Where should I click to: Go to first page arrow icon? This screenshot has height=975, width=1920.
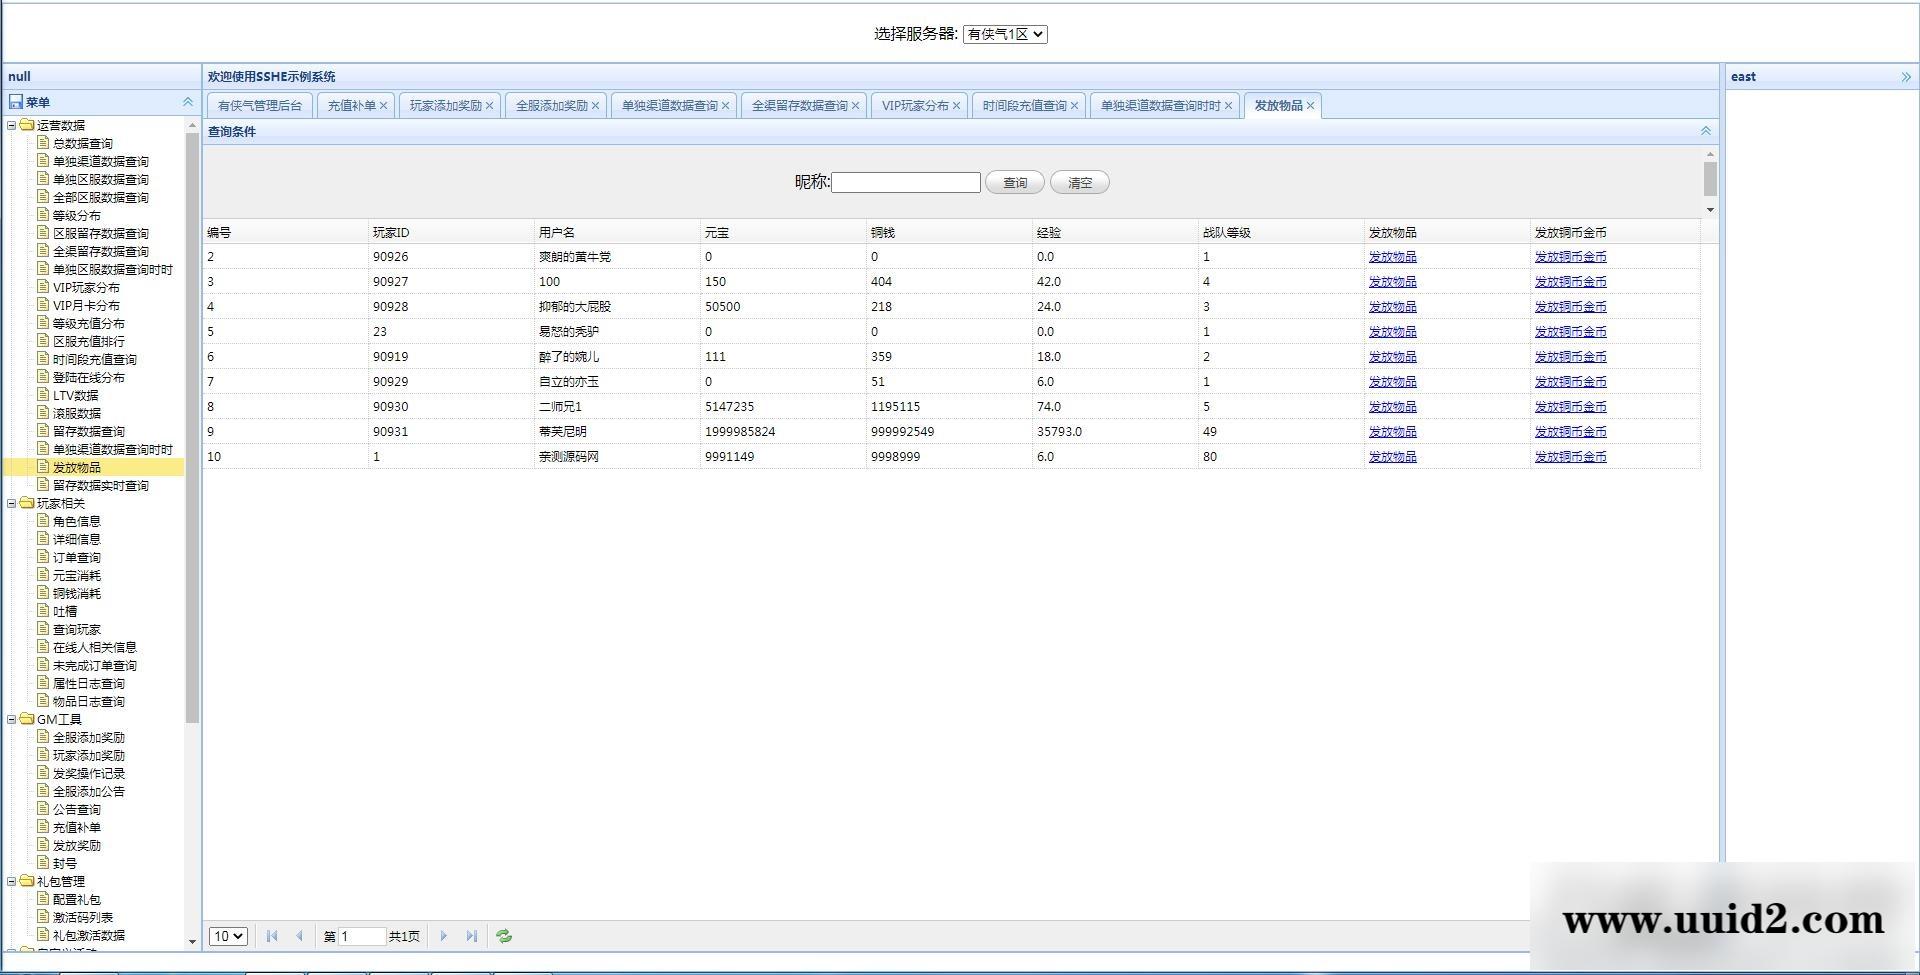point(272,936)
